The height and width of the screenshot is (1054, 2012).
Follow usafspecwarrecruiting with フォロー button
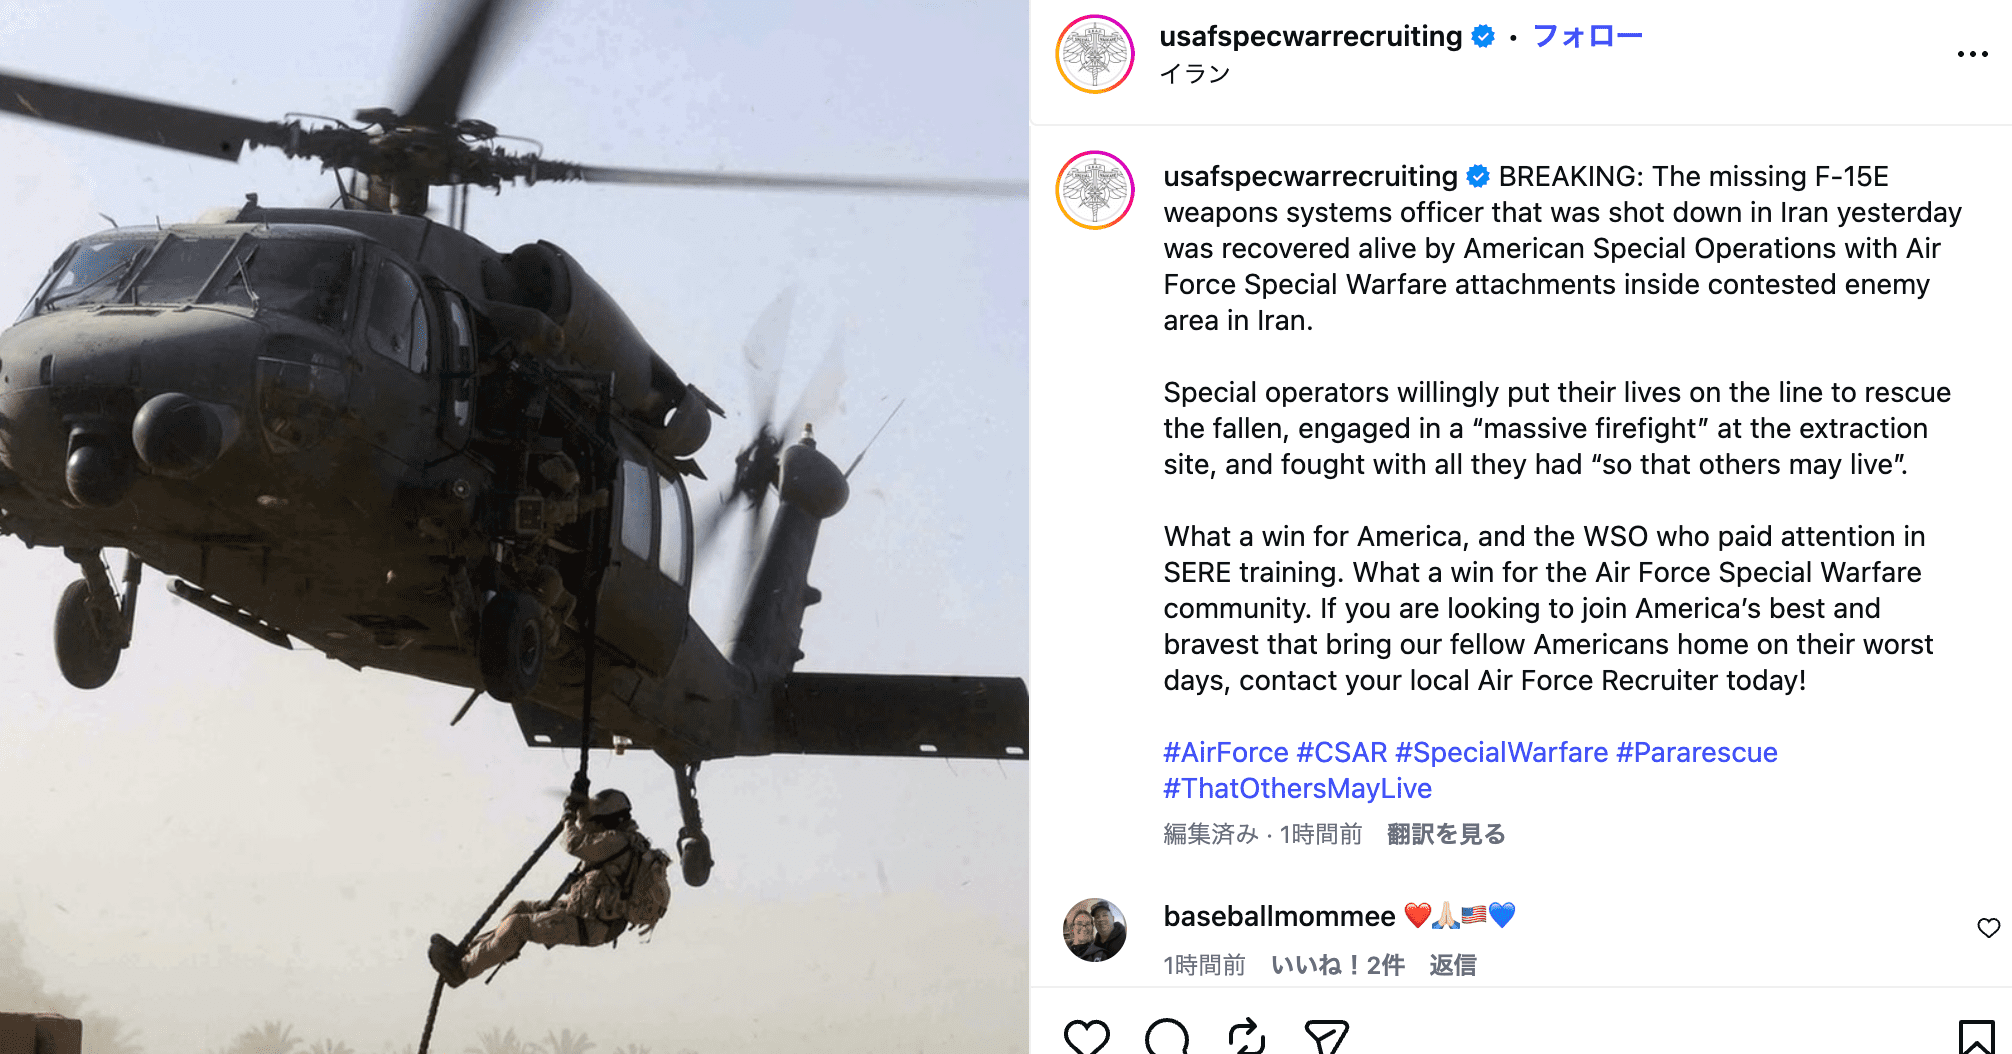pos(1587,37)
